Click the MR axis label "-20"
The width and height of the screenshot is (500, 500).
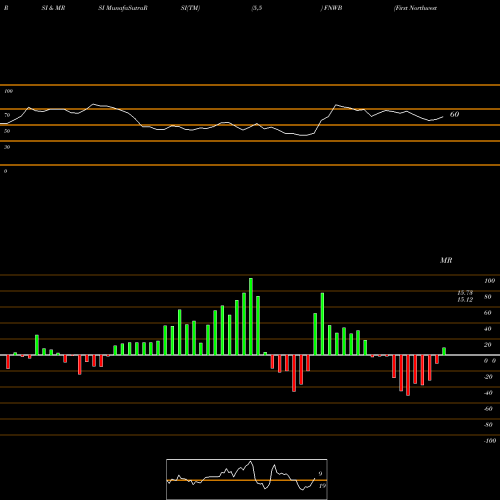click(x=488, y=377)
